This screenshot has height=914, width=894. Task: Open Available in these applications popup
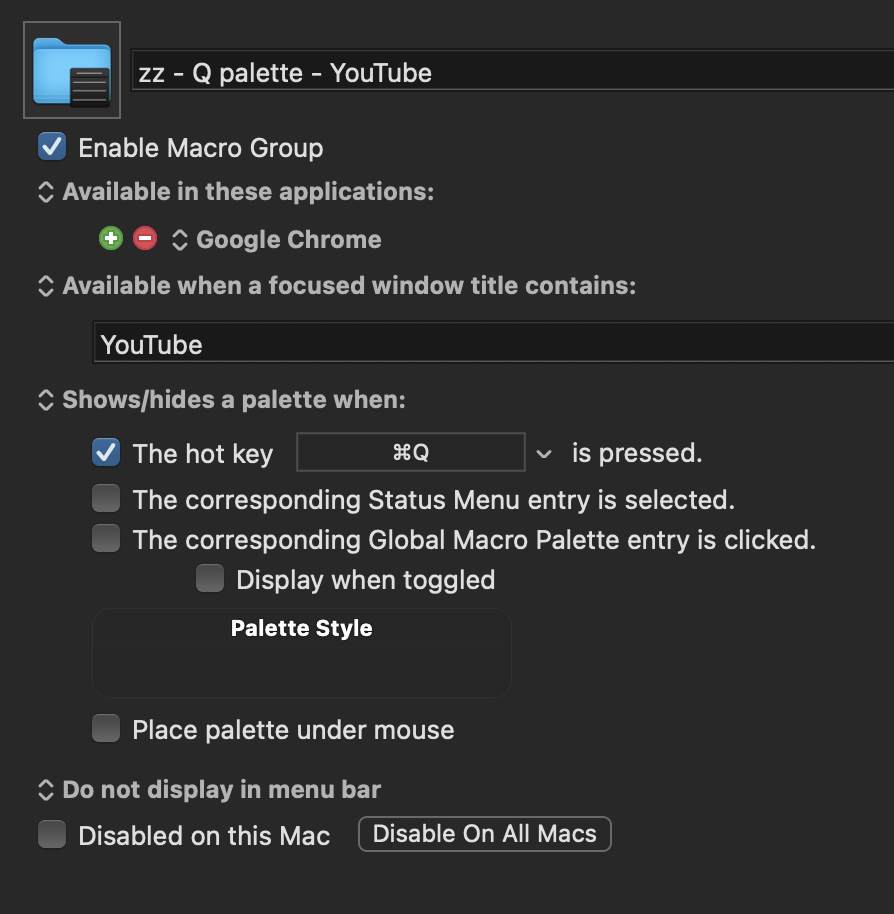[46, 192]
